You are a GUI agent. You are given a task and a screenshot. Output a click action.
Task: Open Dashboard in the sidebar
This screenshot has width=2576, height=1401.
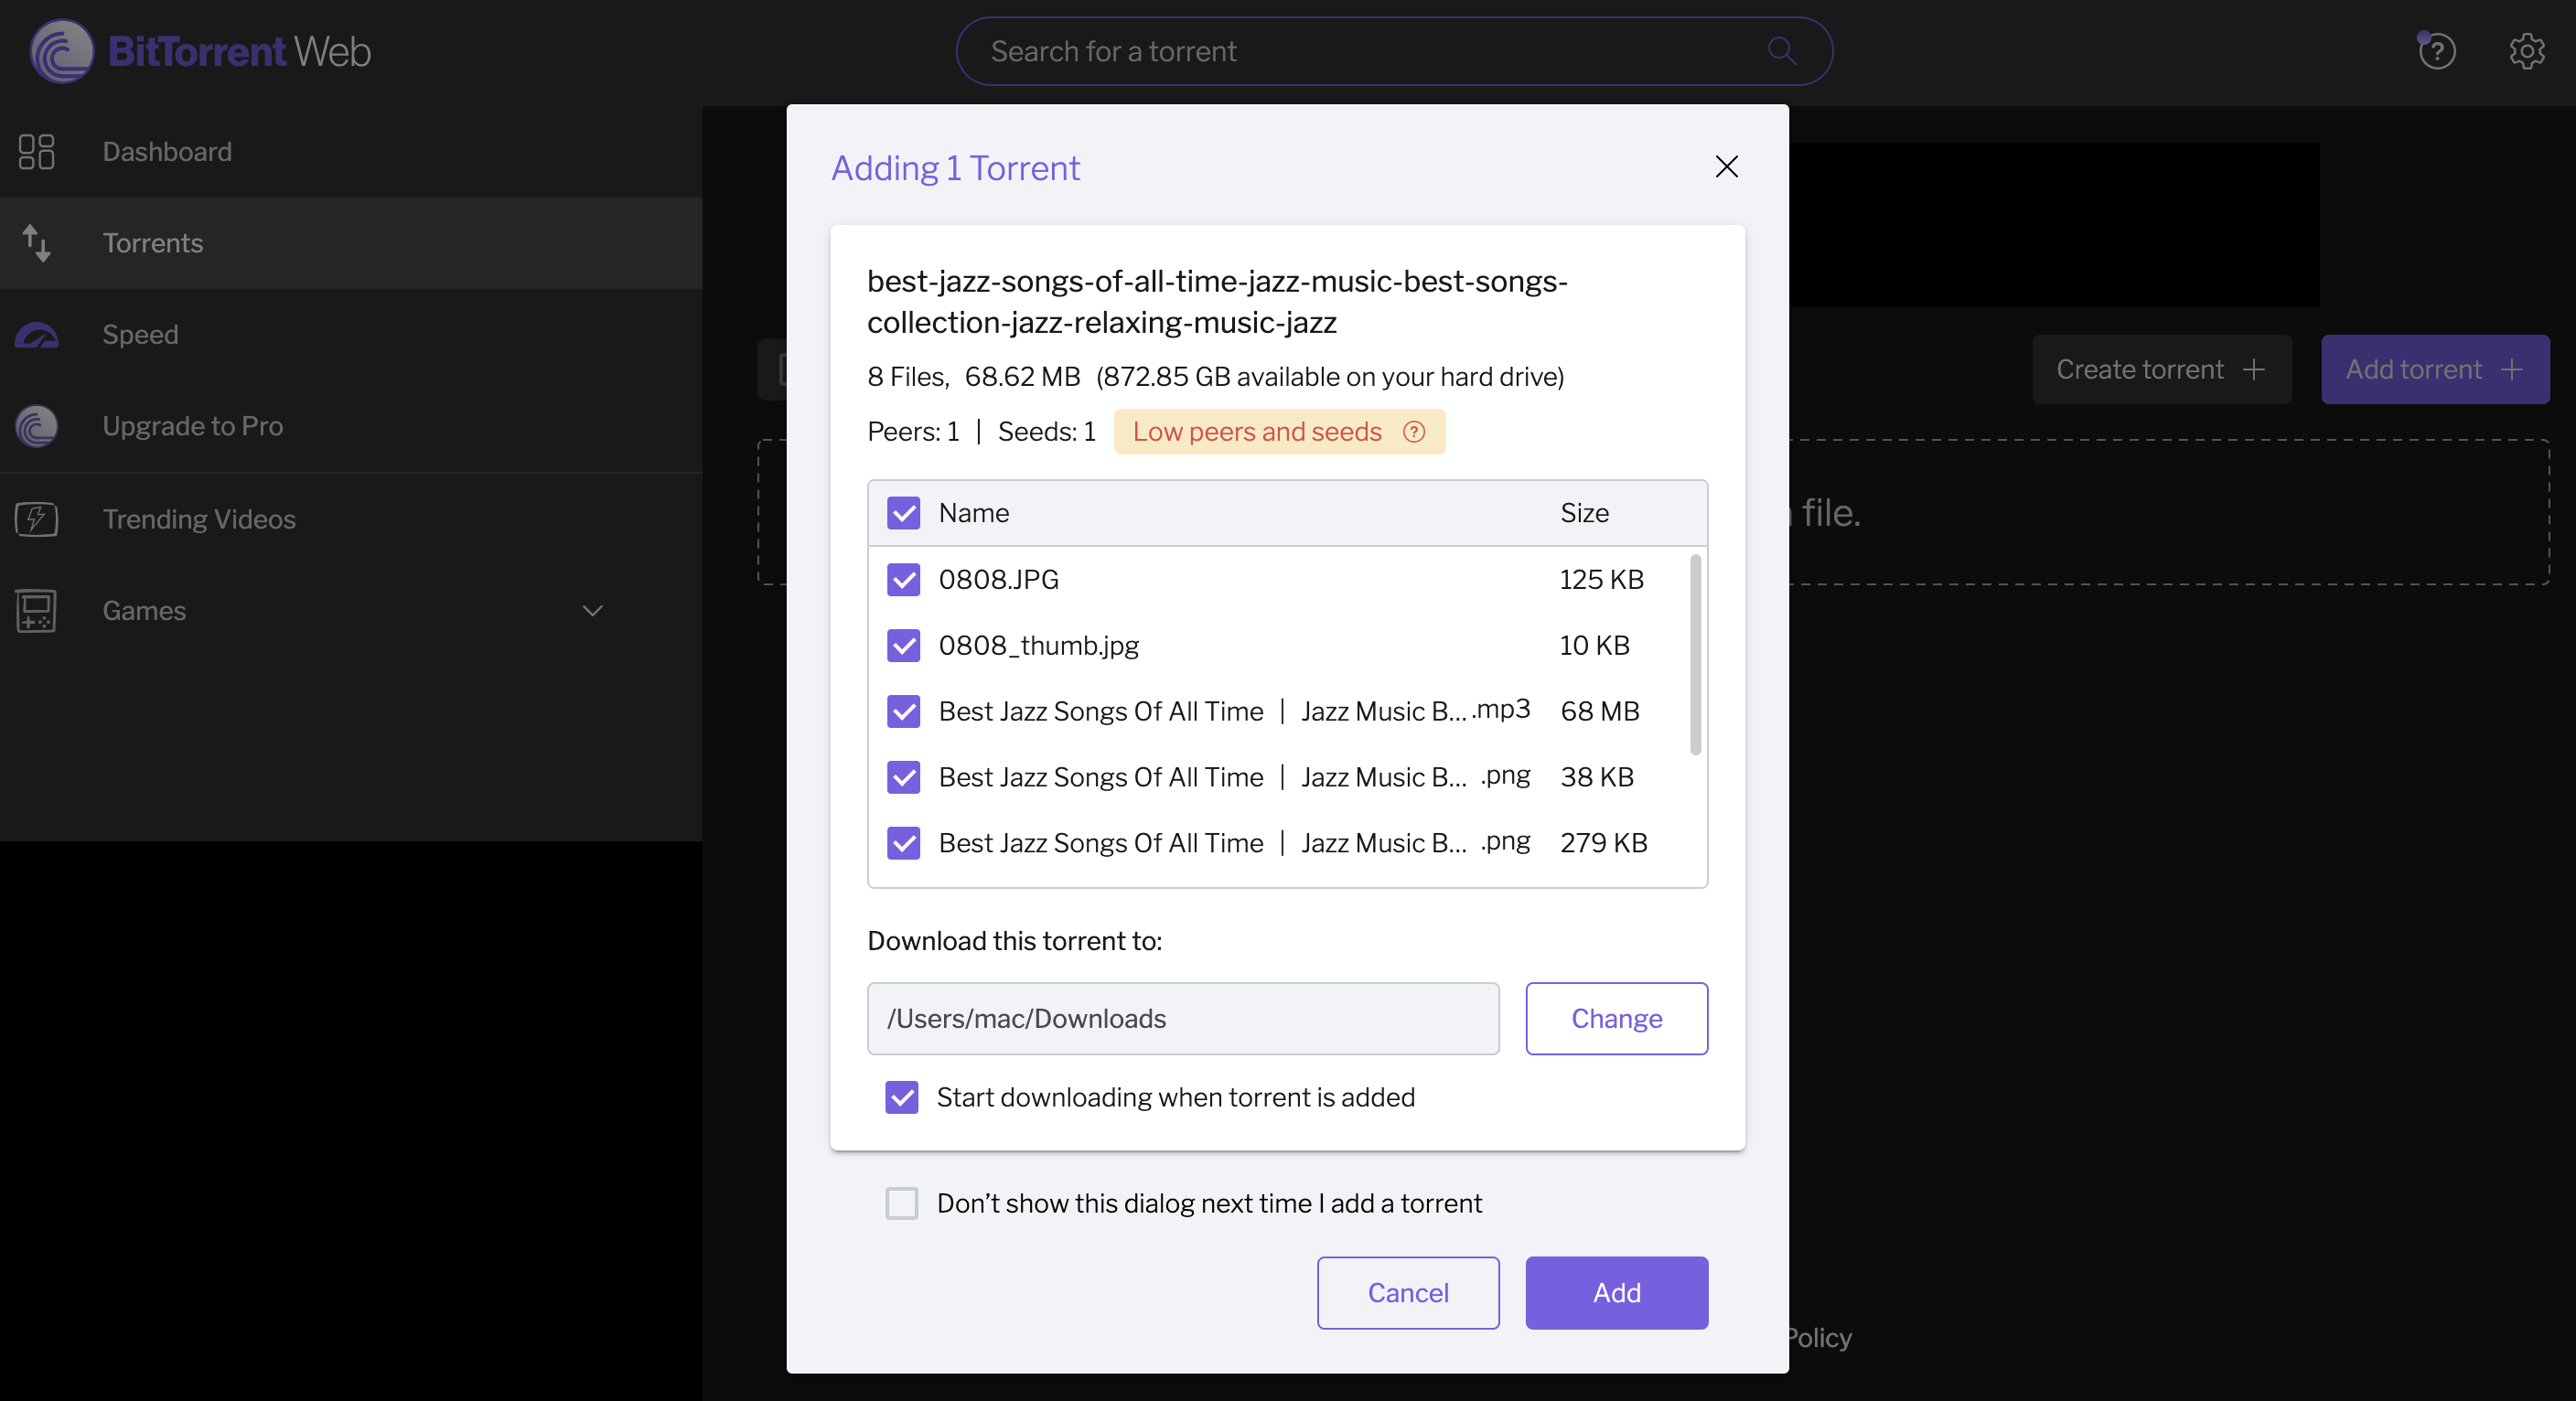(x=351, y=152)
